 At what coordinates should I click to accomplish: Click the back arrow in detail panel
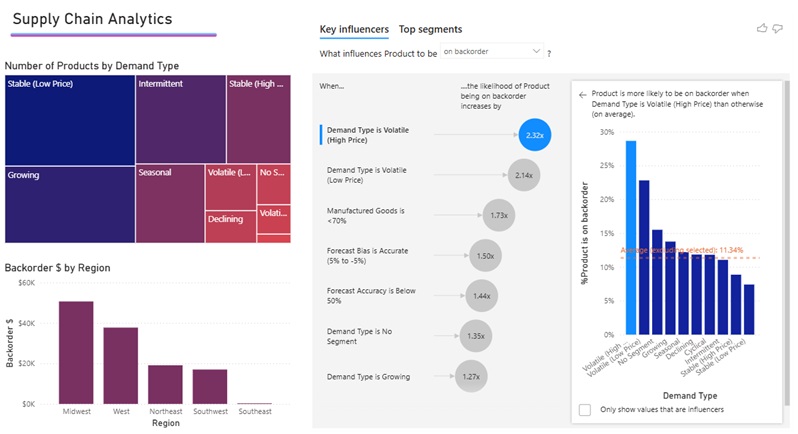(583, 95)
